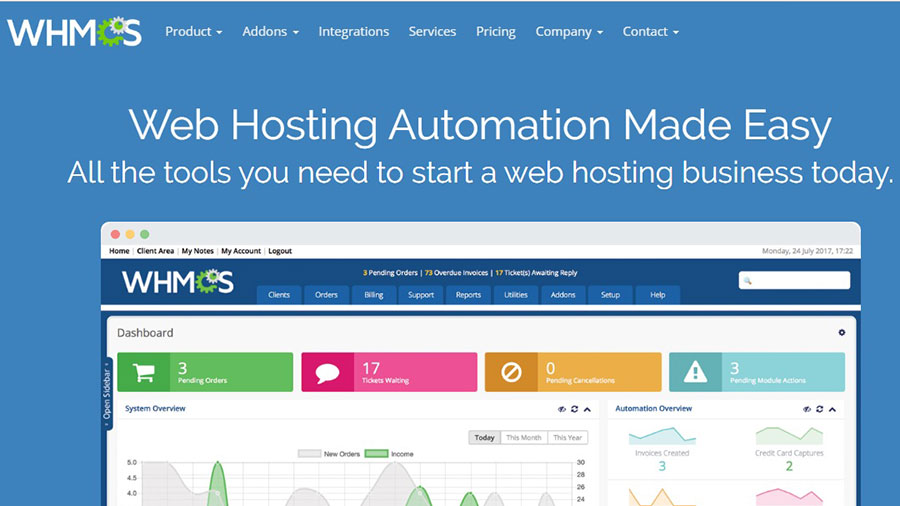Click the Logout link
This screenshot has width=900, height=506.
(280, 251)
